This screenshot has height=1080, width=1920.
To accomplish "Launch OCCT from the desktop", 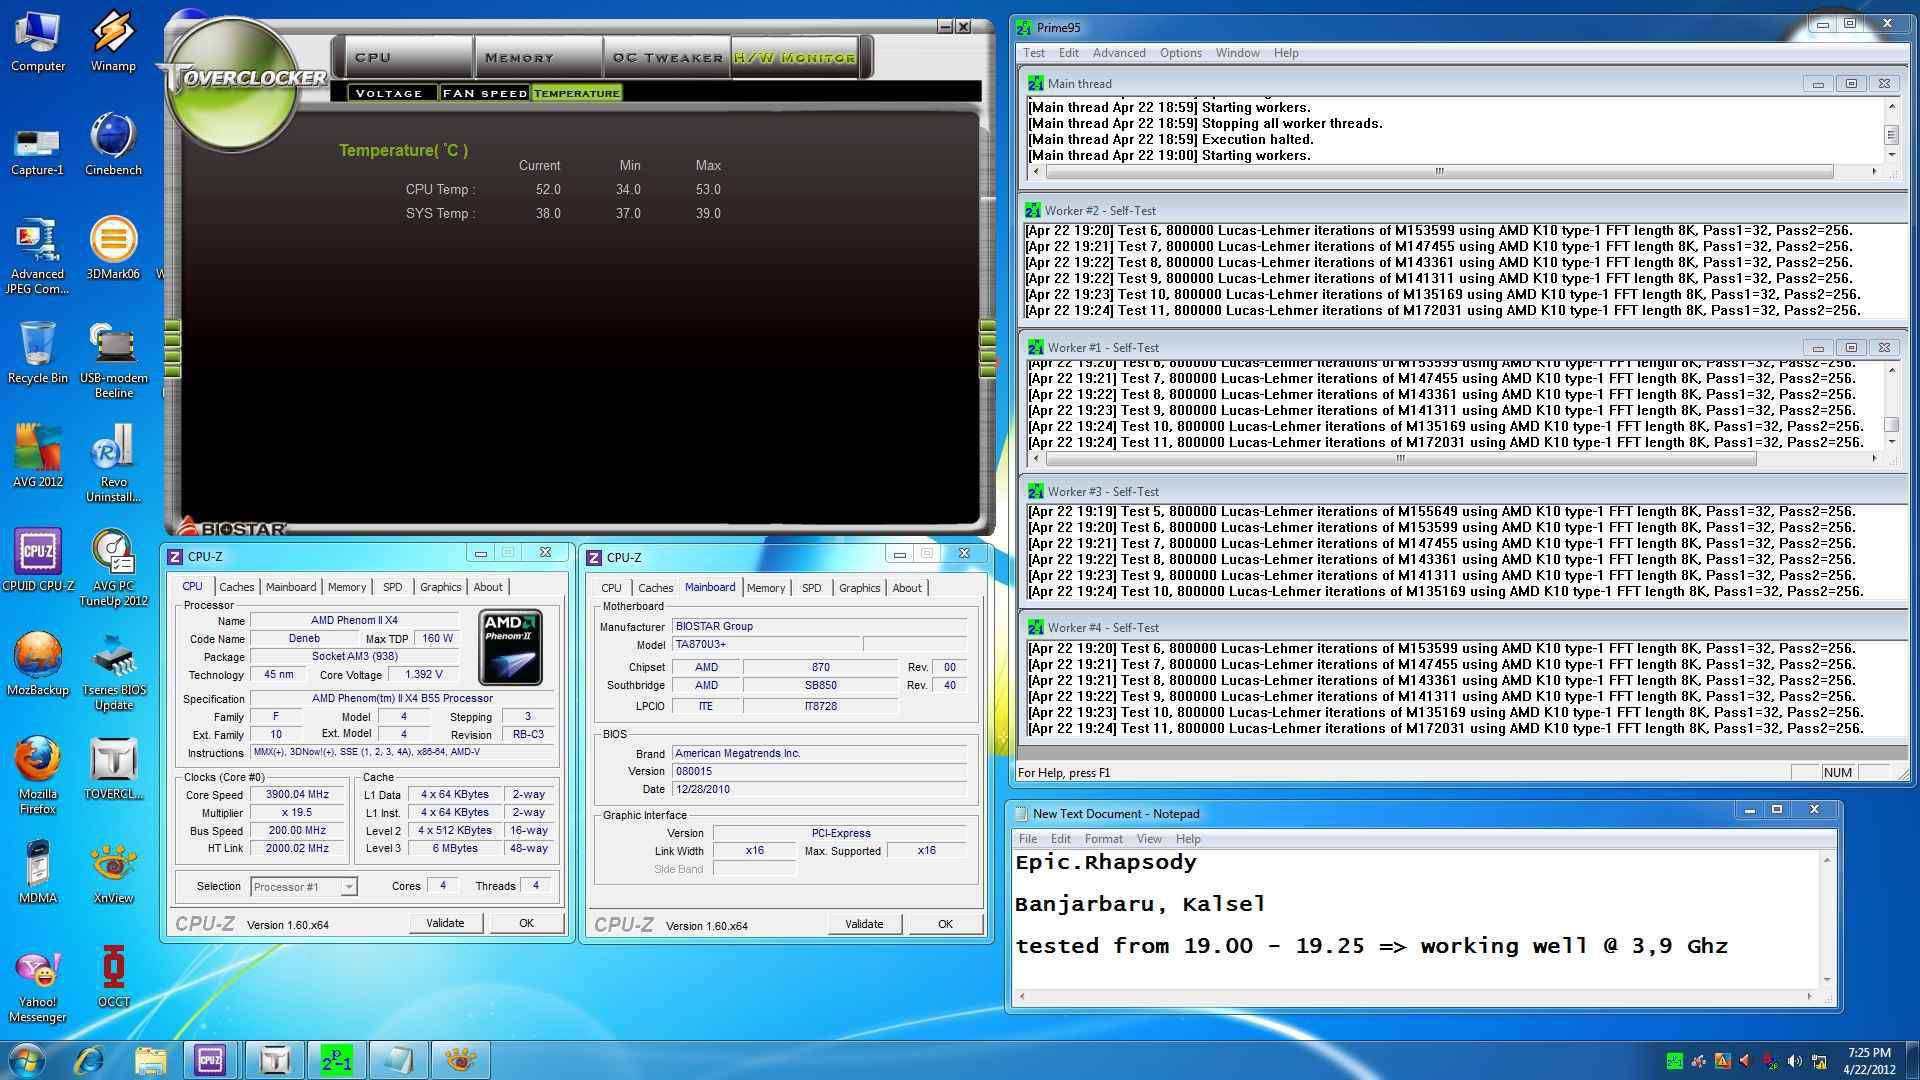I will 113,977.
